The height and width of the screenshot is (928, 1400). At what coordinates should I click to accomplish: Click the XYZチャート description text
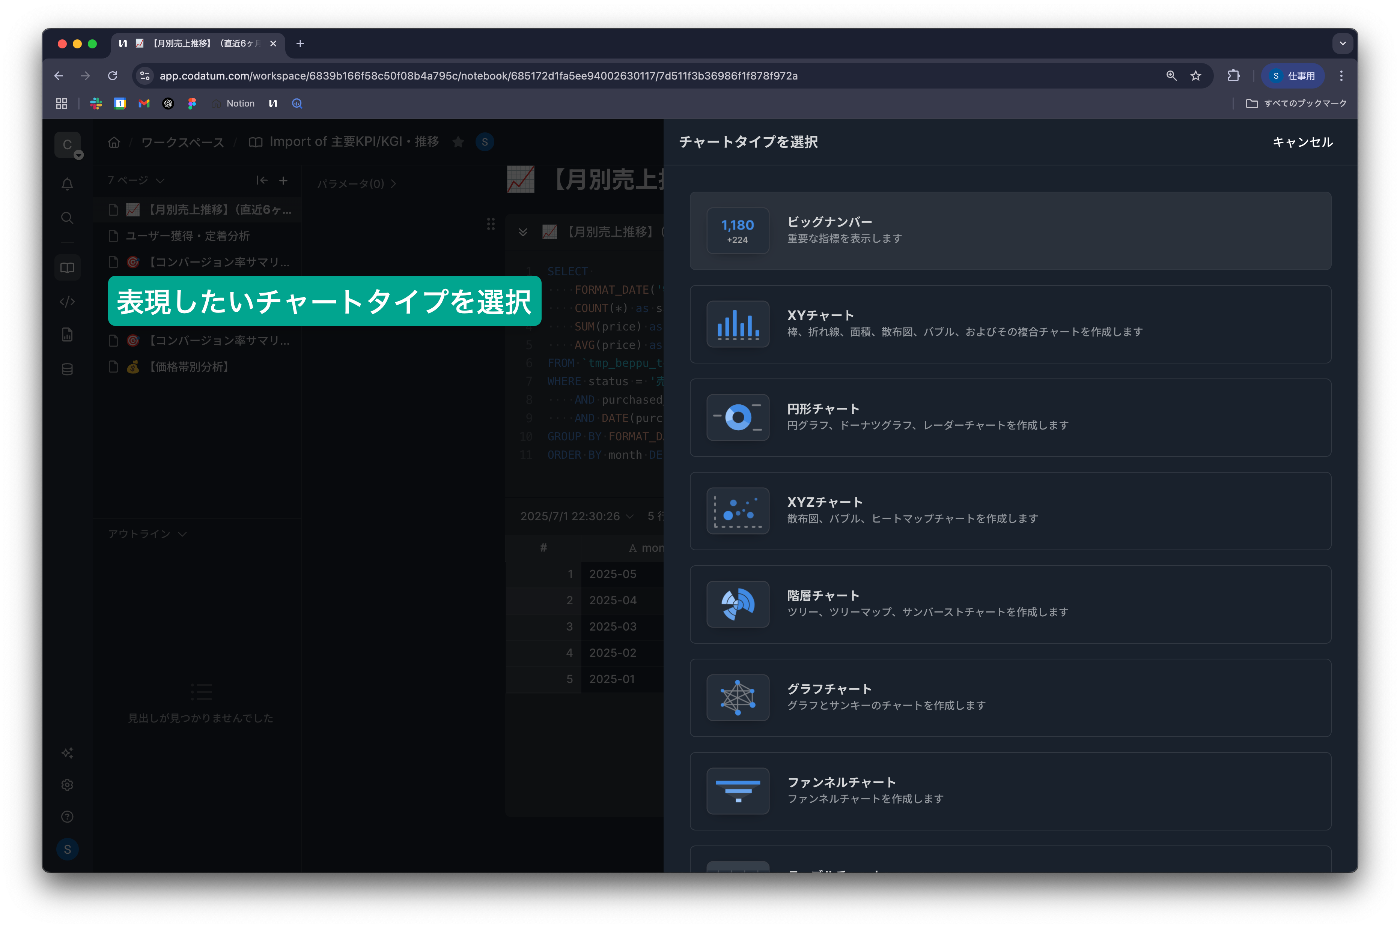912,519
